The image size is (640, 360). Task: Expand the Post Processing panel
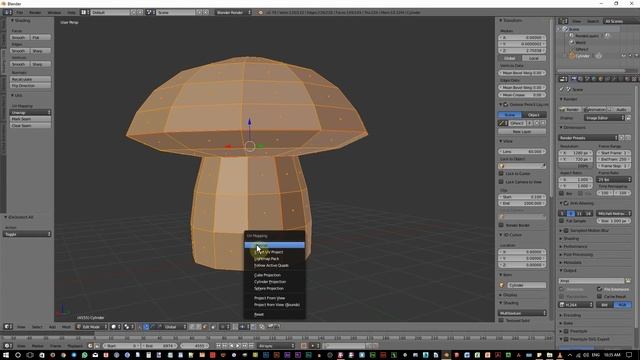coord(578,255)
